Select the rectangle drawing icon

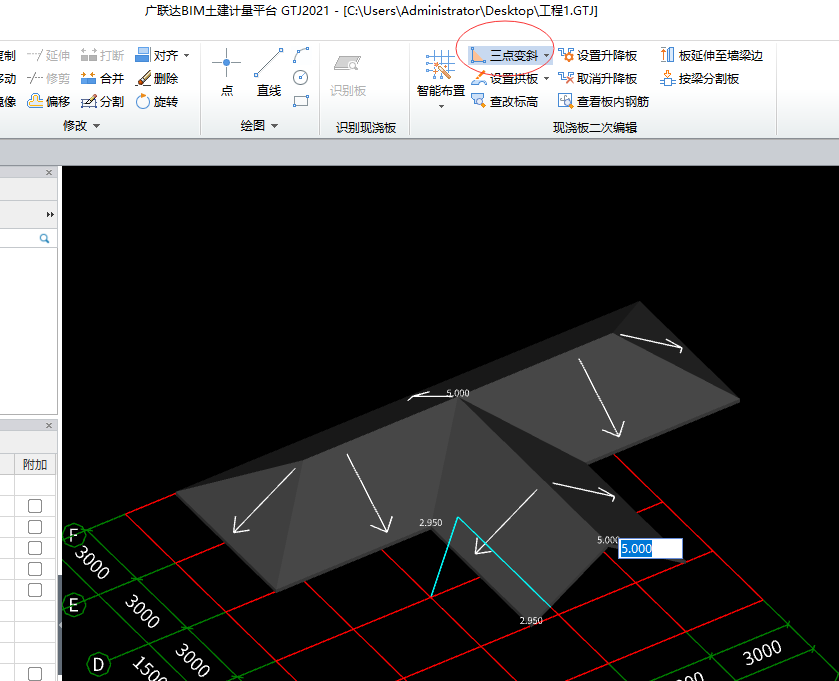[301, 101]
